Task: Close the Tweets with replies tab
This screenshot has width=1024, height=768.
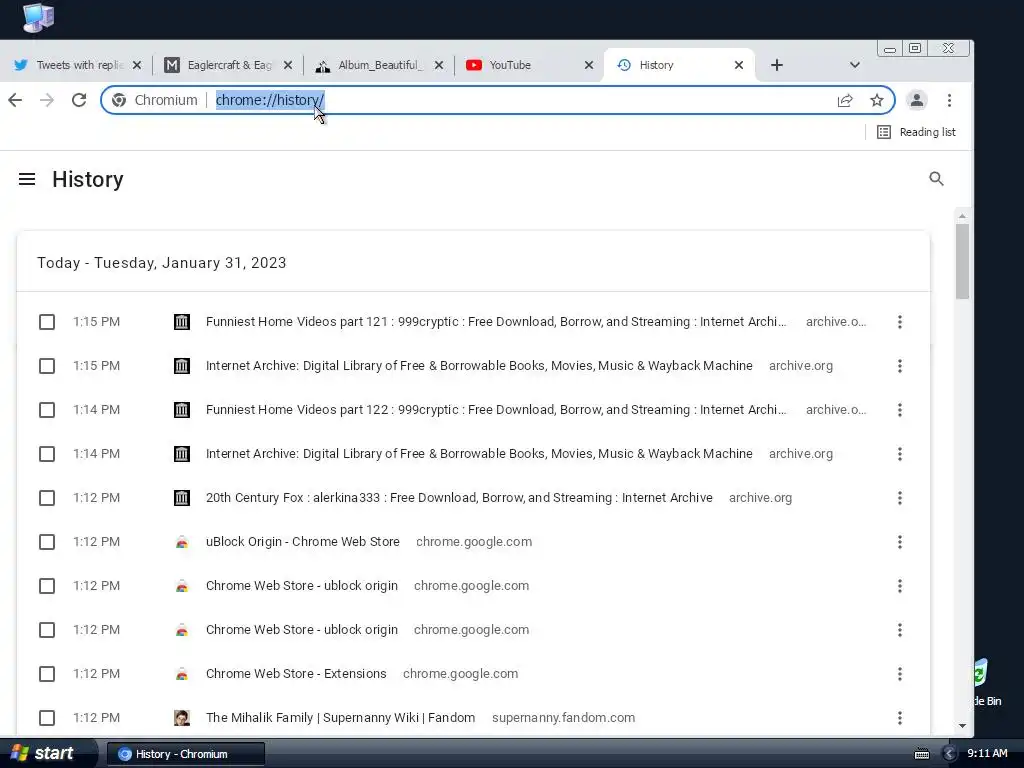Action: click(136, 65)
